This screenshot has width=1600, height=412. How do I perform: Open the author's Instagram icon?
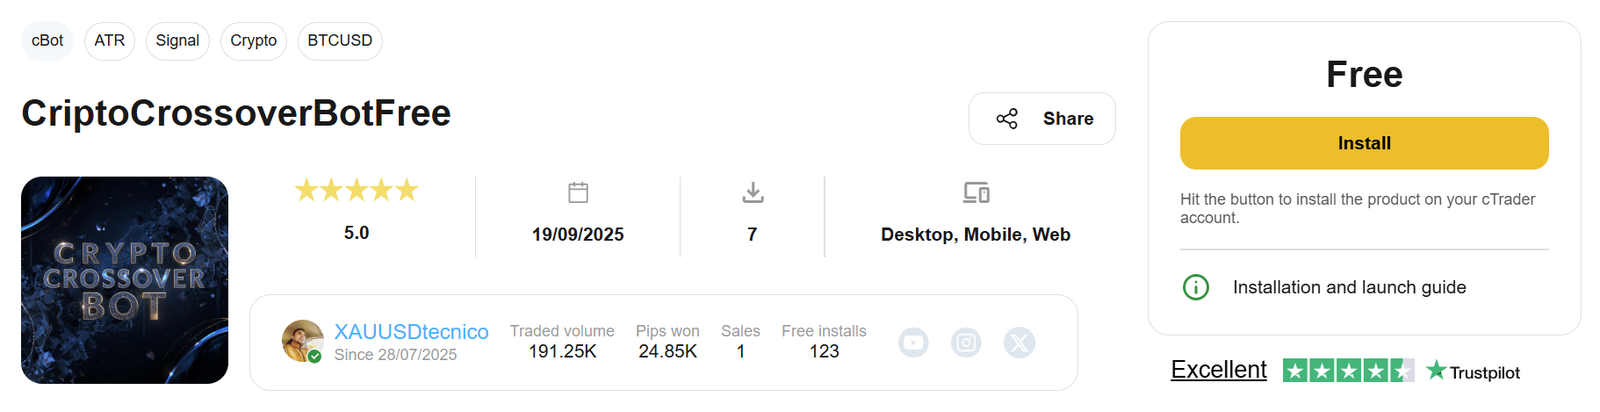(966, 343)
